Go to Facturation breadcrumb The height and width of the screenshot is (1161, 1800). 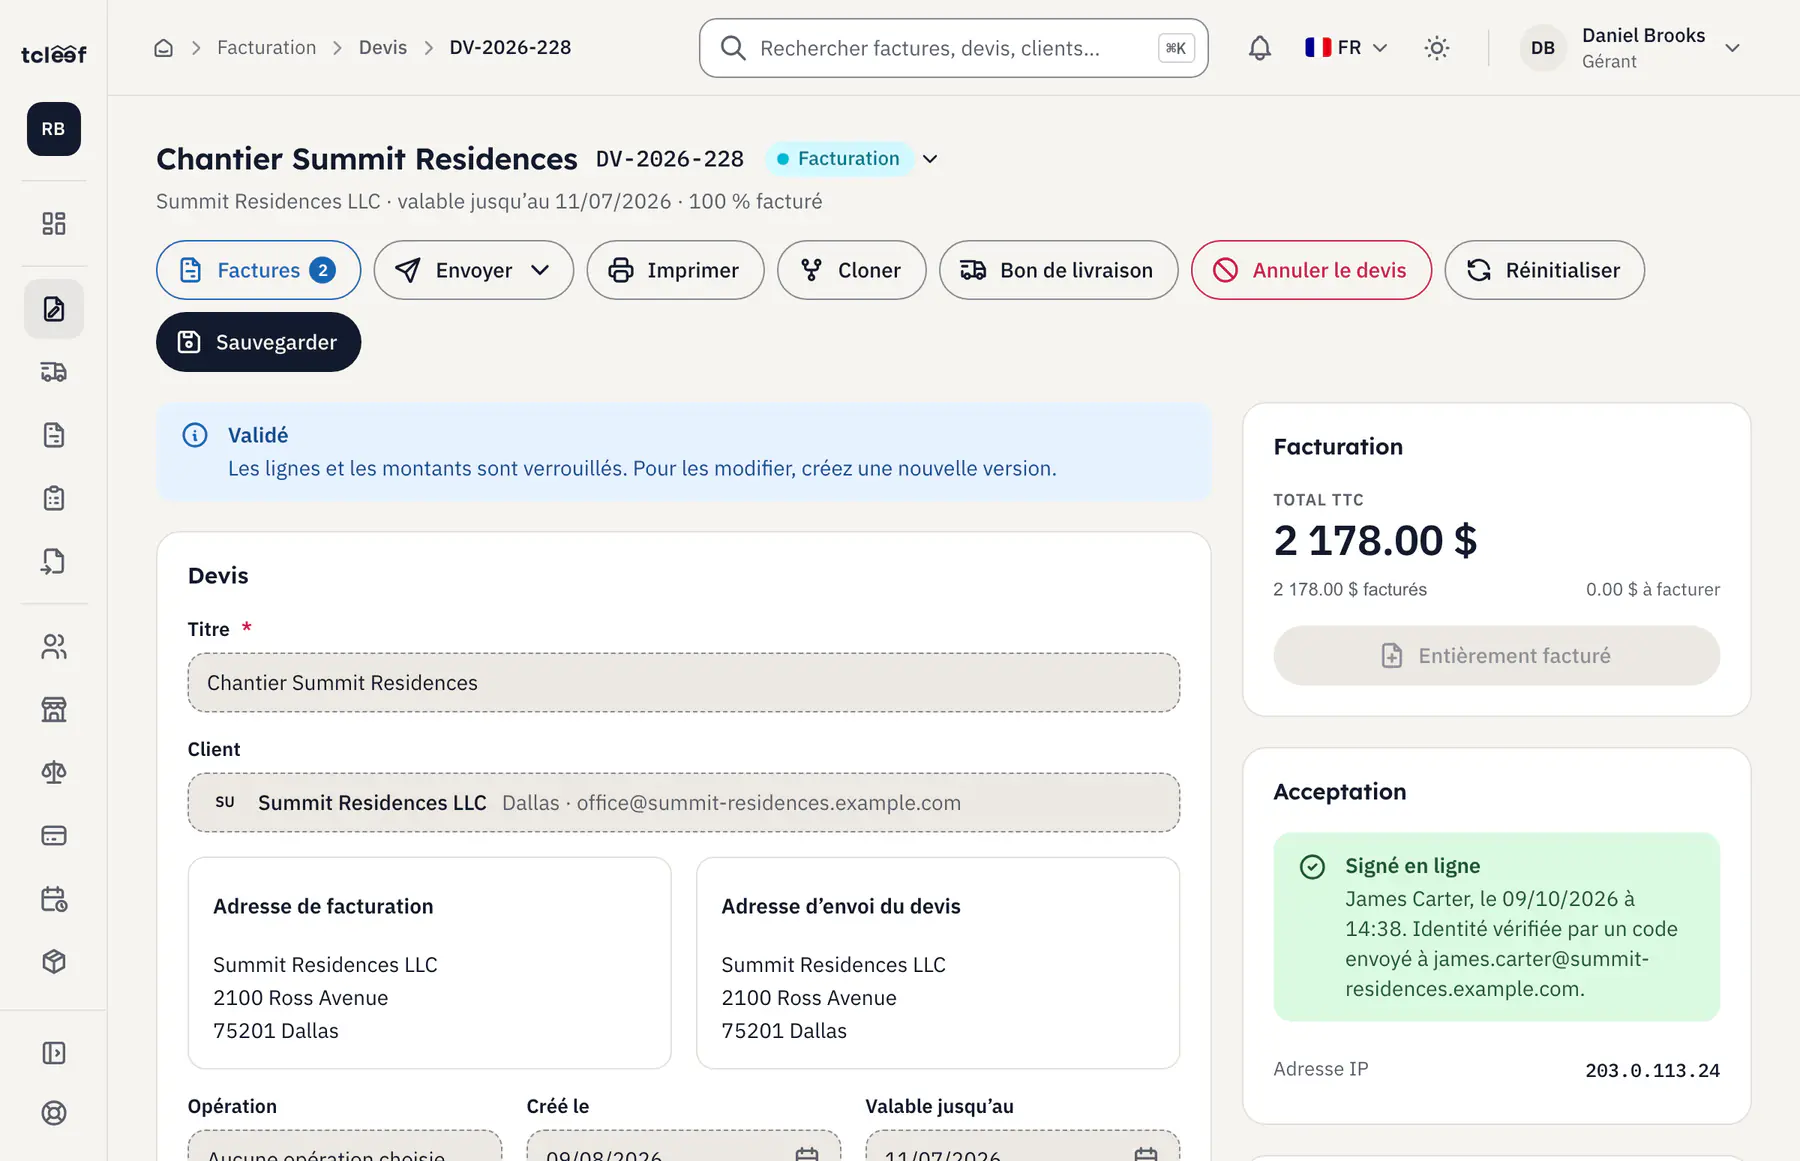pos(266,48)
